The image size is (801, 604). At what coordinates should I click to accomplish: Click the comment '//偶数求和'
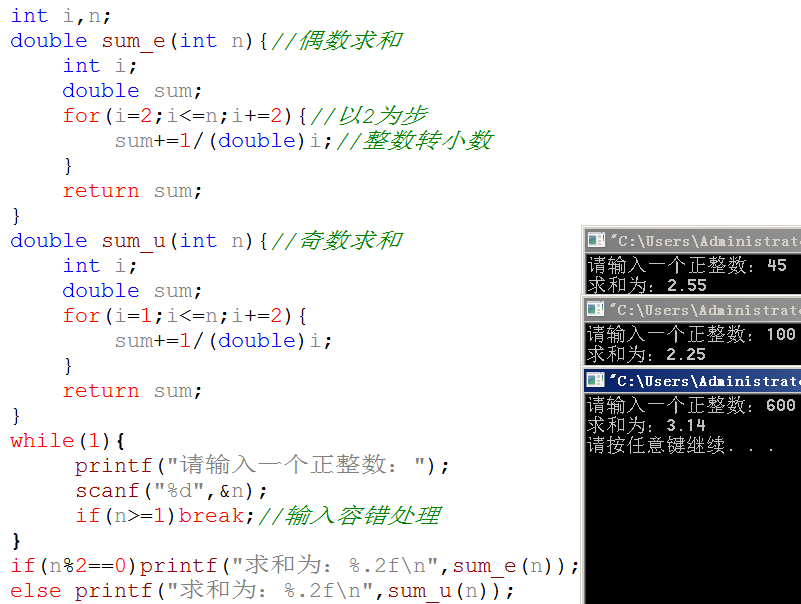(x=337, y=40)
